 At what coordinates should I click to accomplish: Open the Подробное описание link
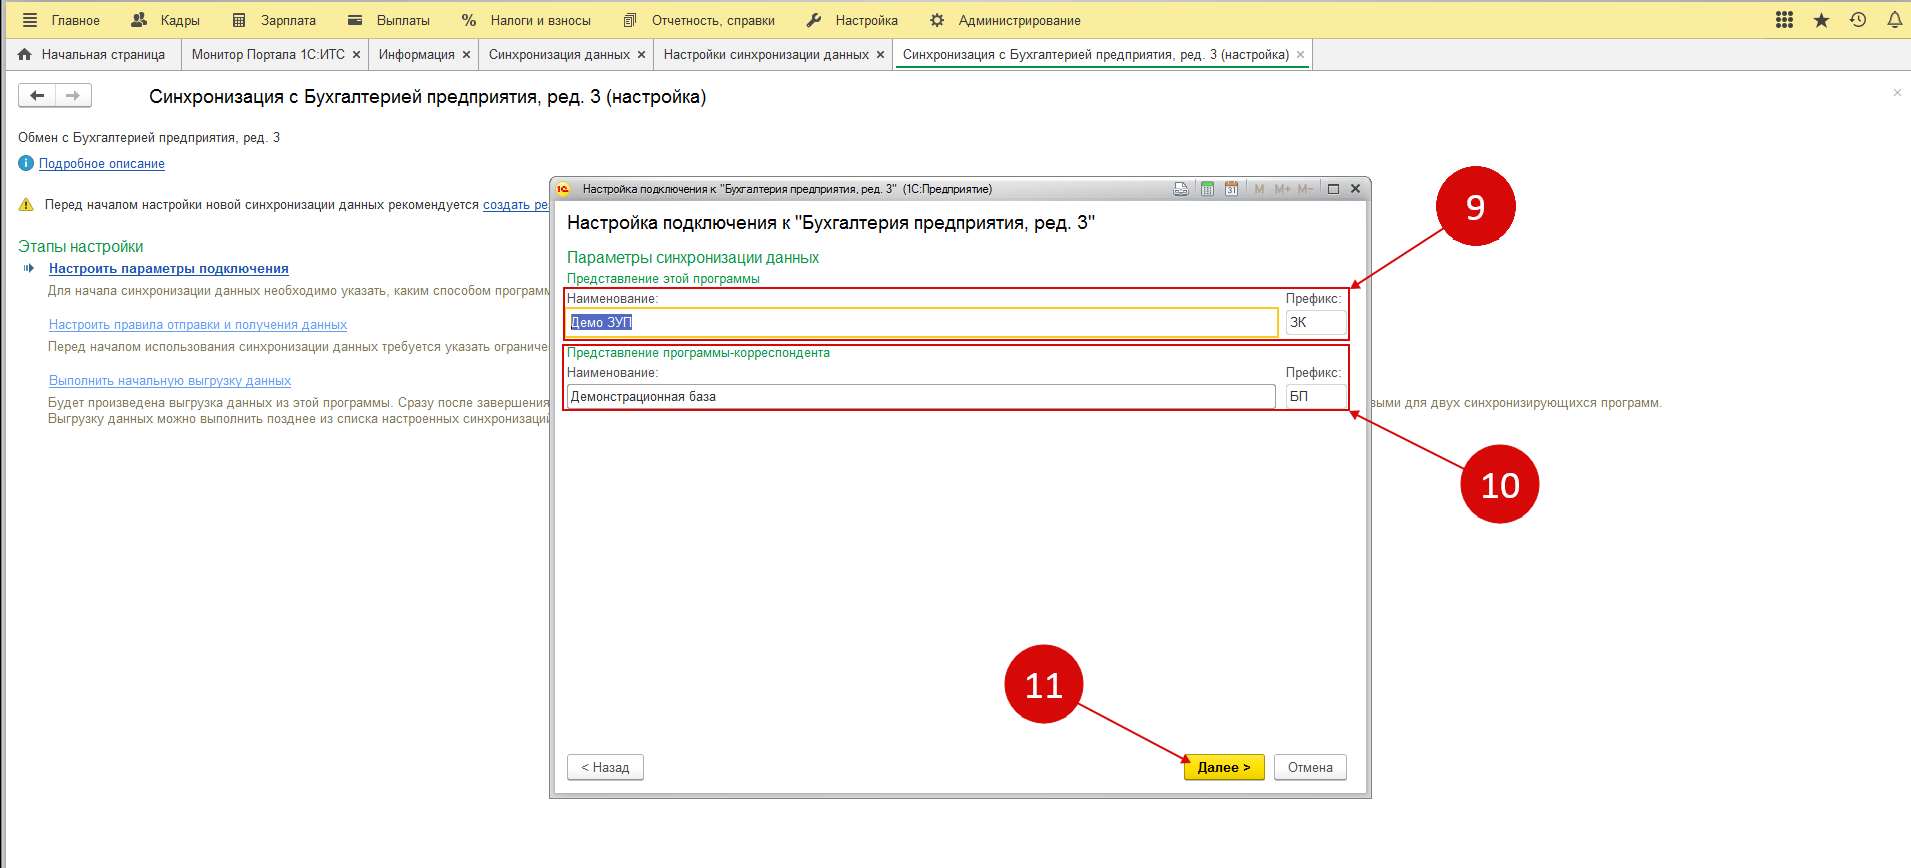pos(102,164)
